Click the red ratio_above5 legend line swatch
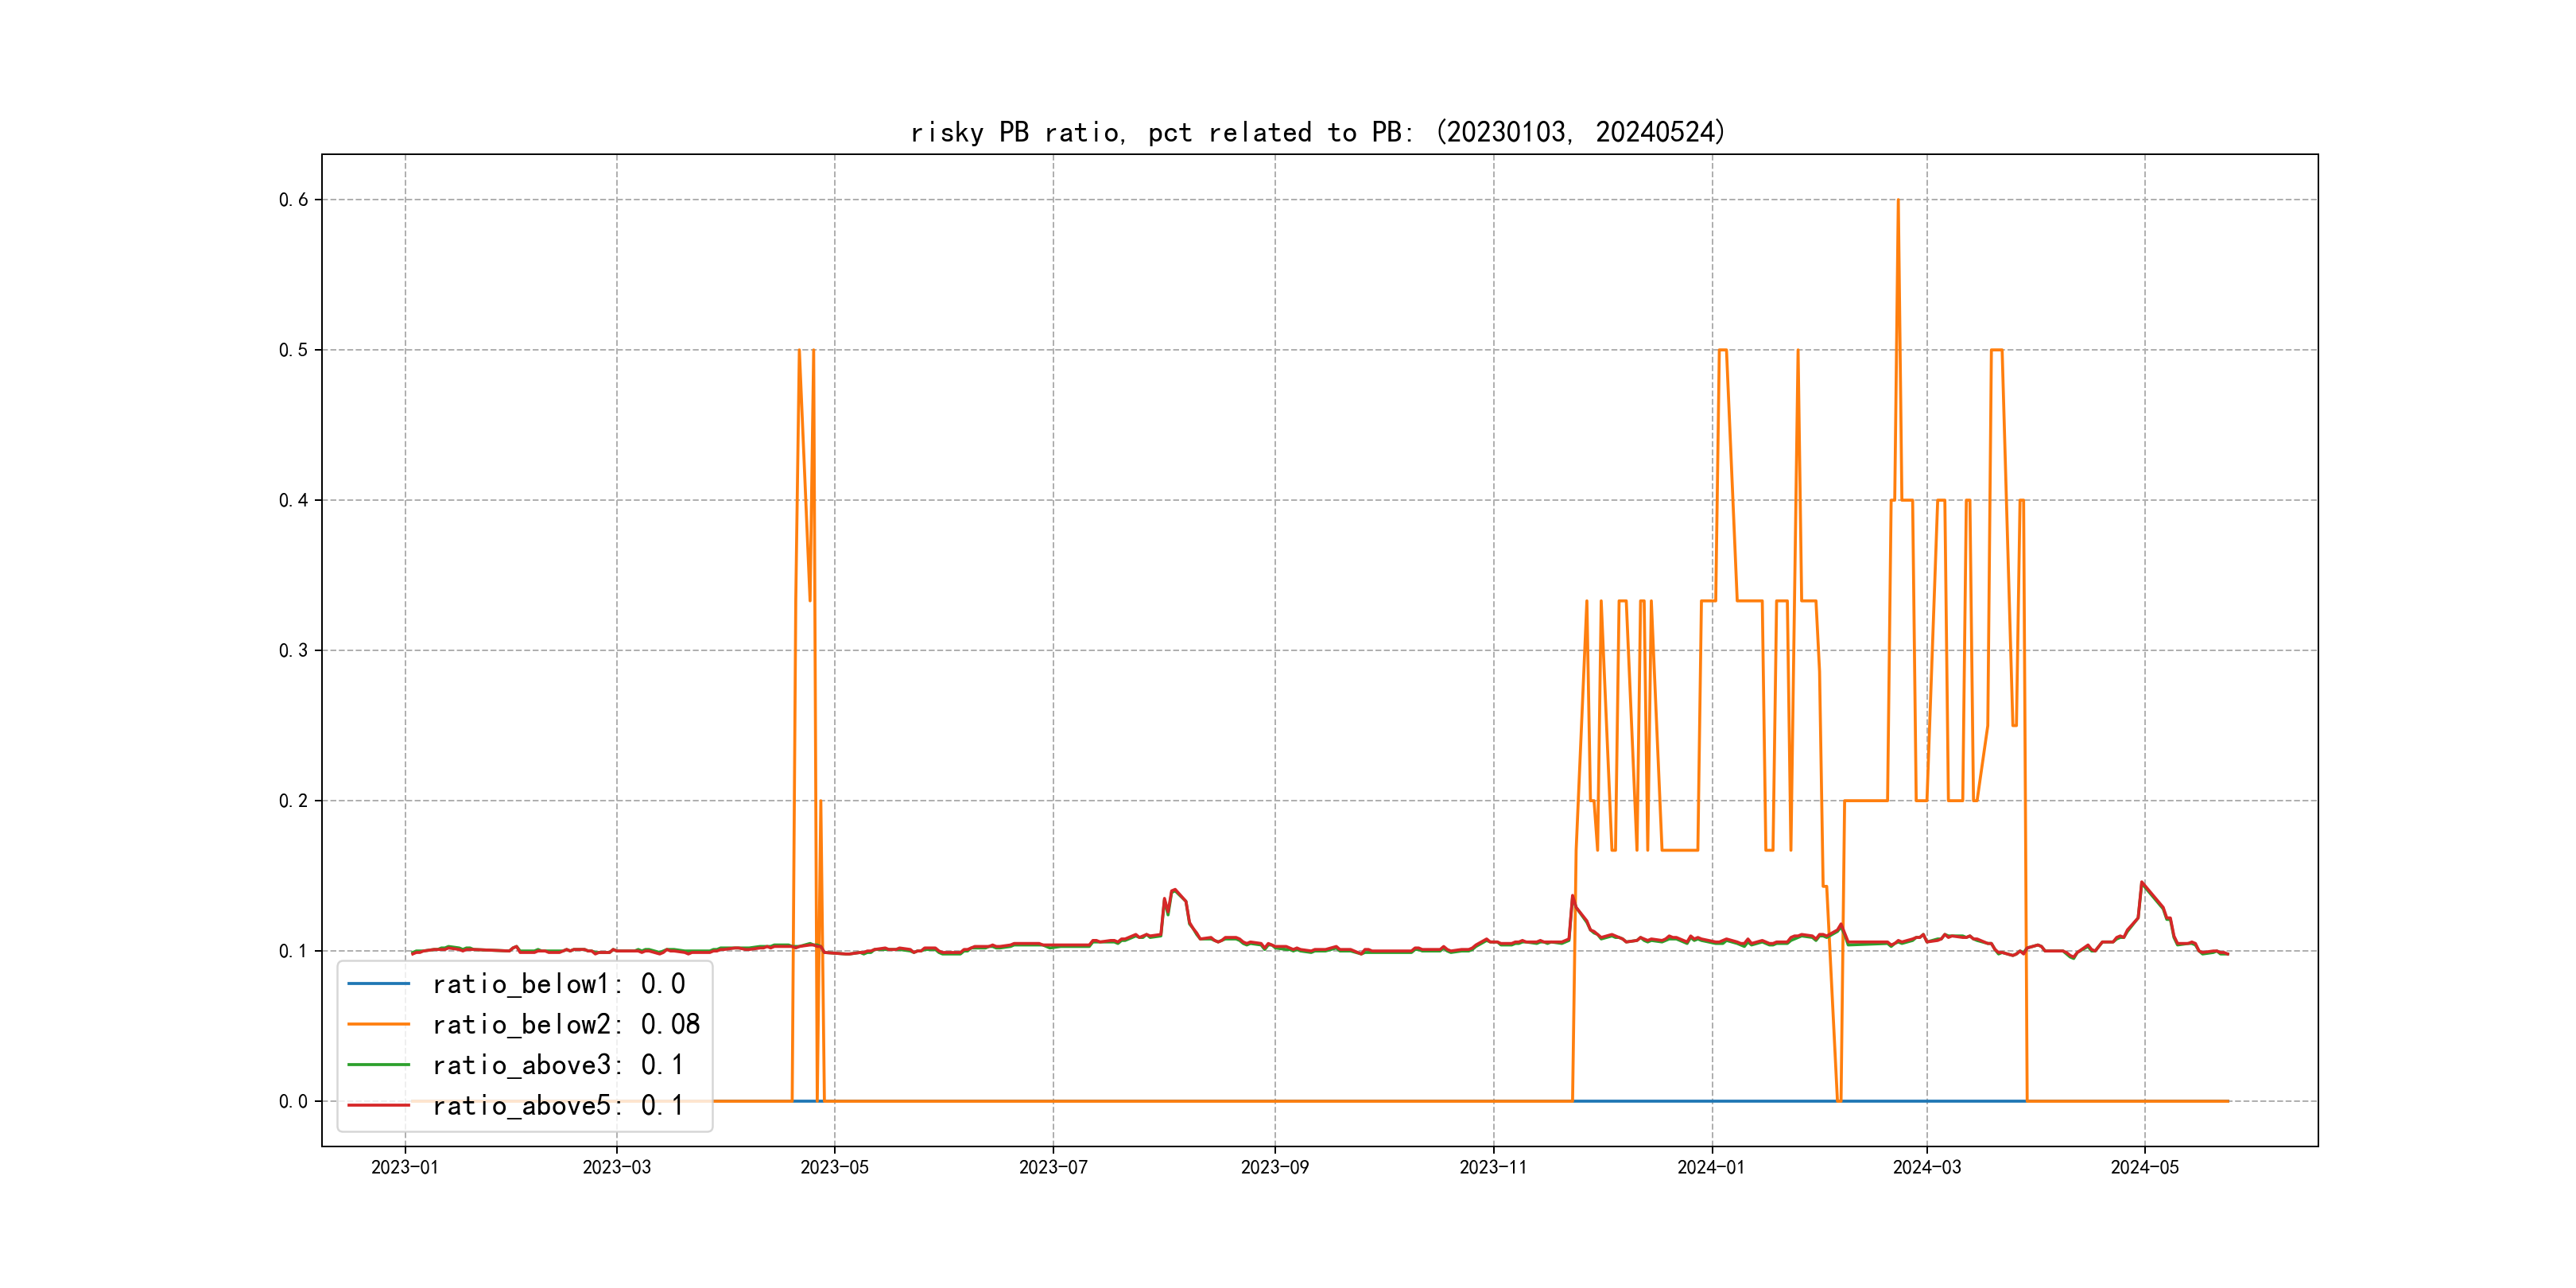This screenshot has width=2576, height=1288. [378, 1105]
